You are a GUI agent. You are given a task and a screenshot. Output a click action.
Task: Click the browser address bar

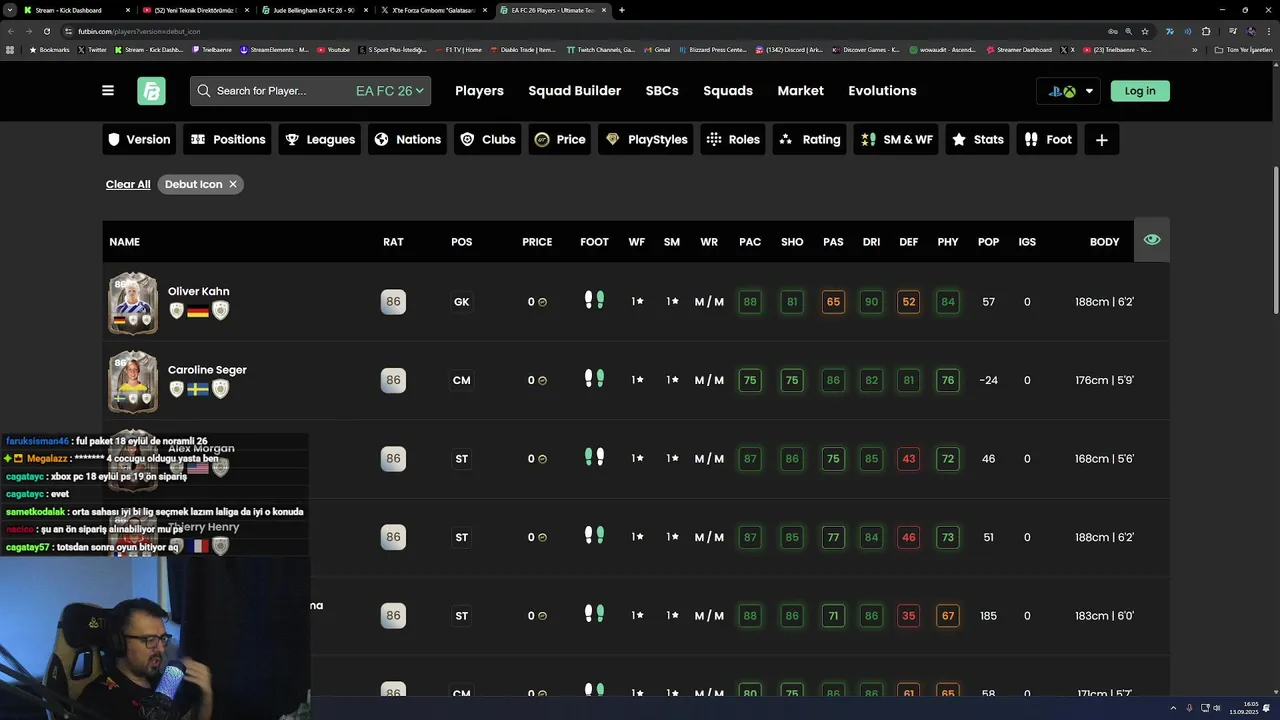point(580,31)
